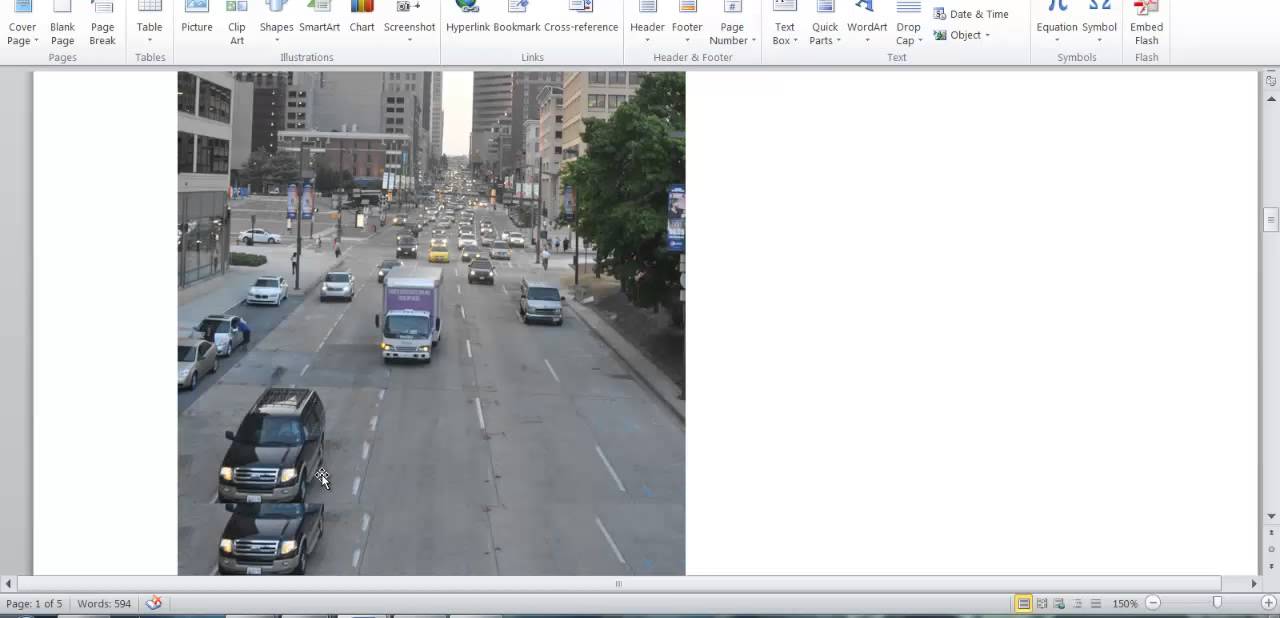The height and width of the screenshot is (618, 1280).
Task: Open the word count from status bar
Action: (104, 604)
